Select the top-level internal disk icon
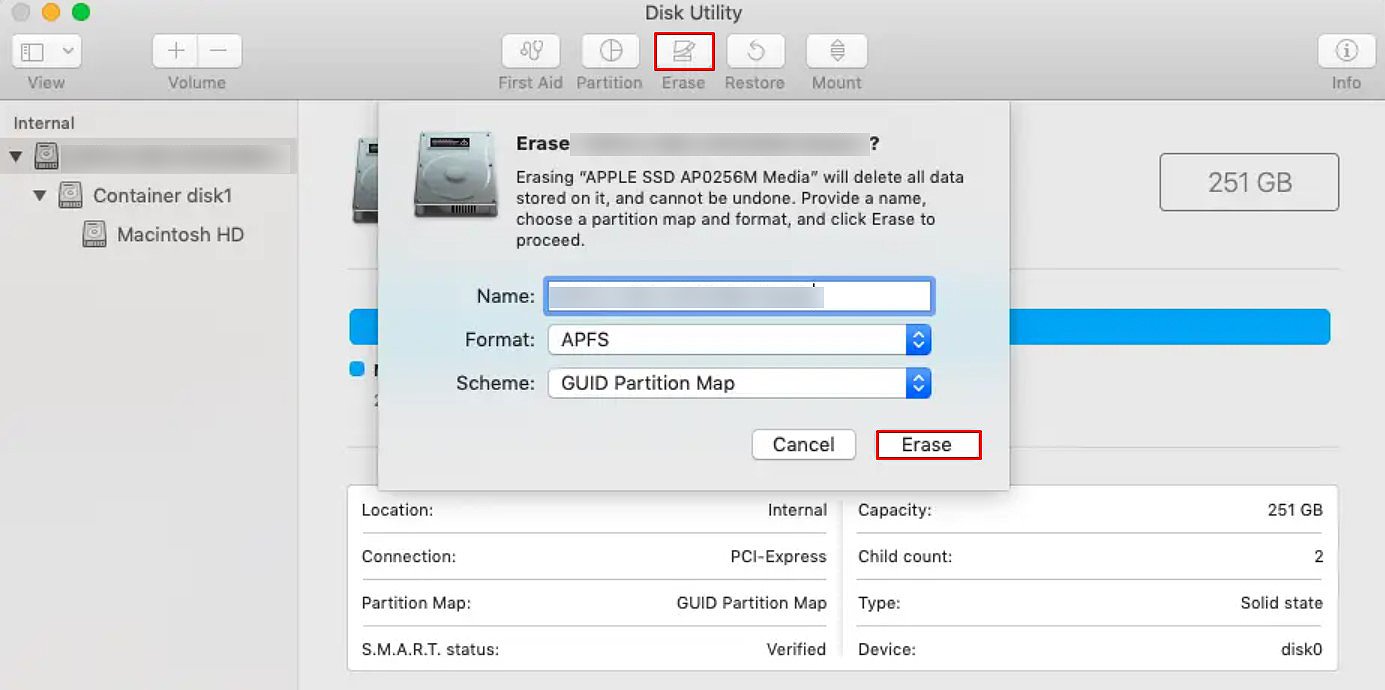The width and height of the screenshot is (1385, 690). tap(47, 156)
